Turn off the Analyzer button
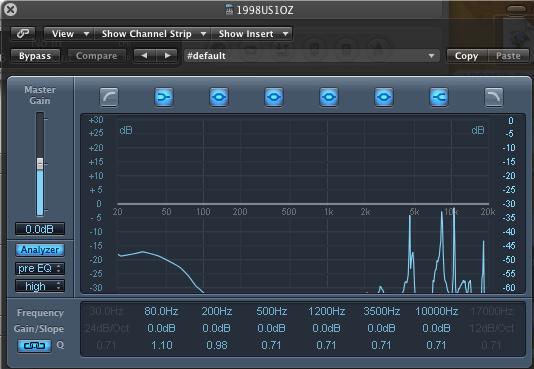 click(x=40, y=250)
